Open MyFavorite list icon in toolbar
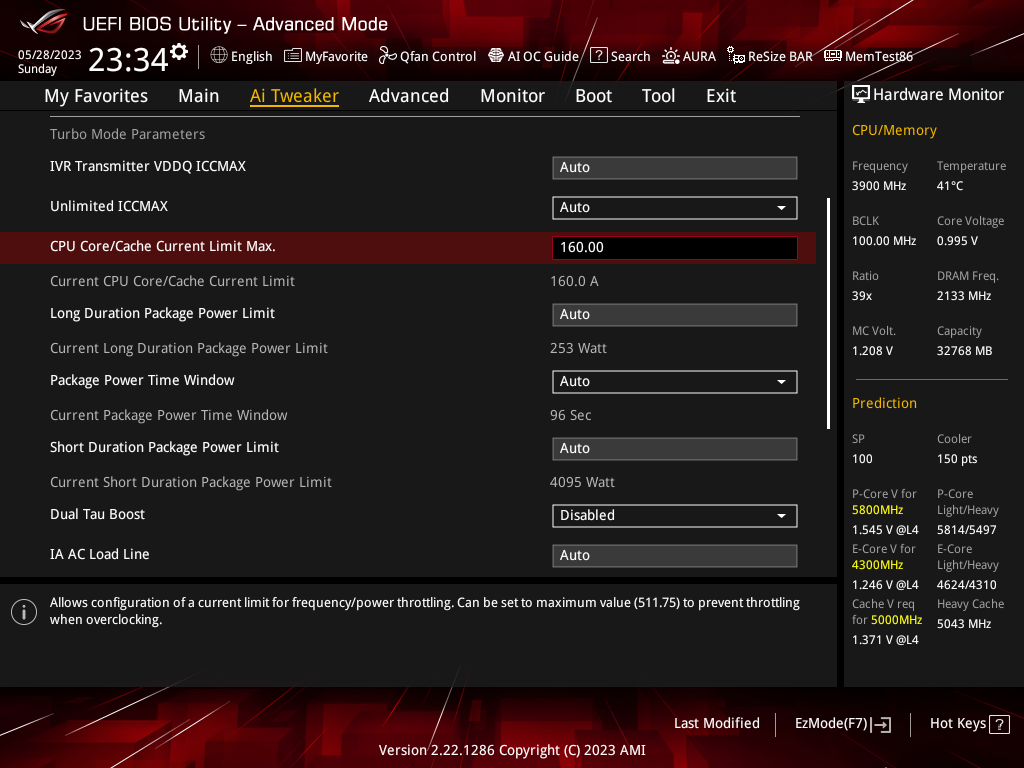 (293, 56)
